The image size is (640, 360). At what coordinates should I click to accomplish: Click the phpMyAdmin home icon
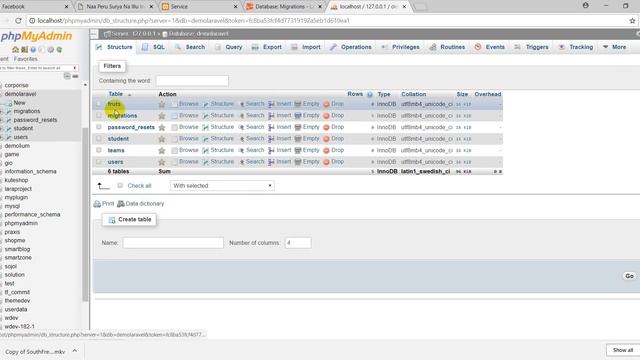tap(16, 49)
